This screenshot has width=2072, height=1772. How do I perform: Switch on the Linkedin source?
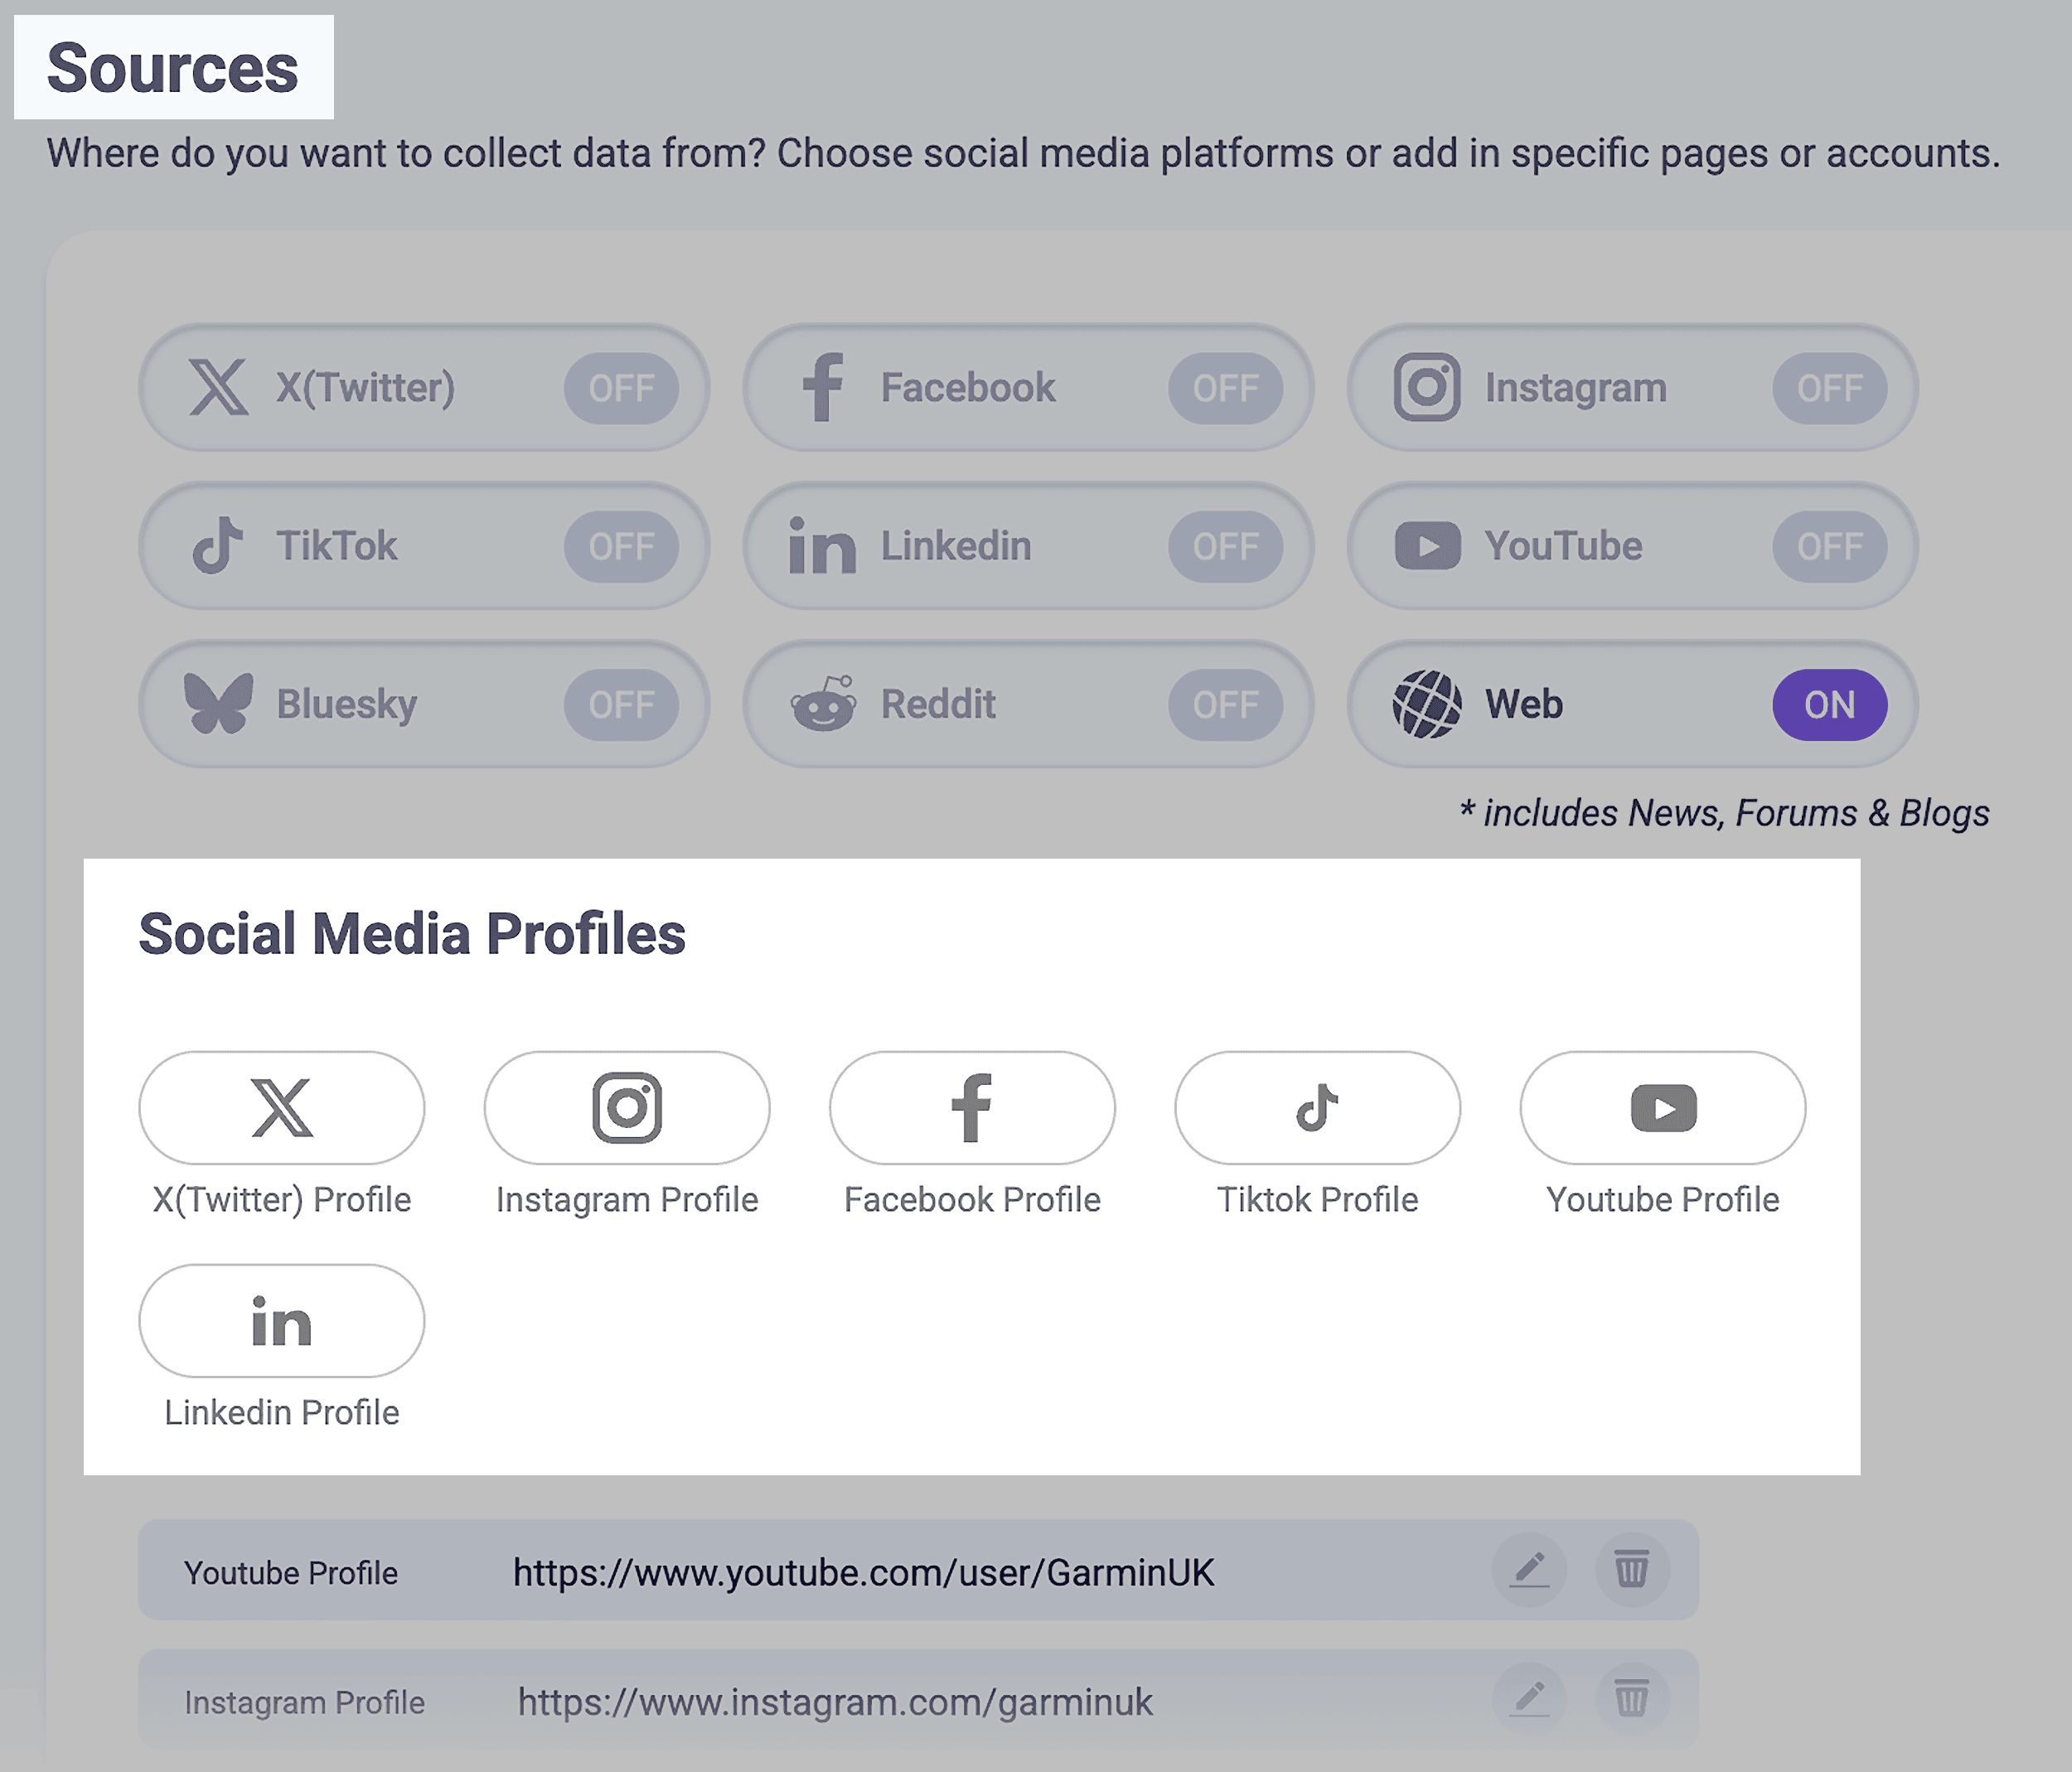pos(1226,546)
